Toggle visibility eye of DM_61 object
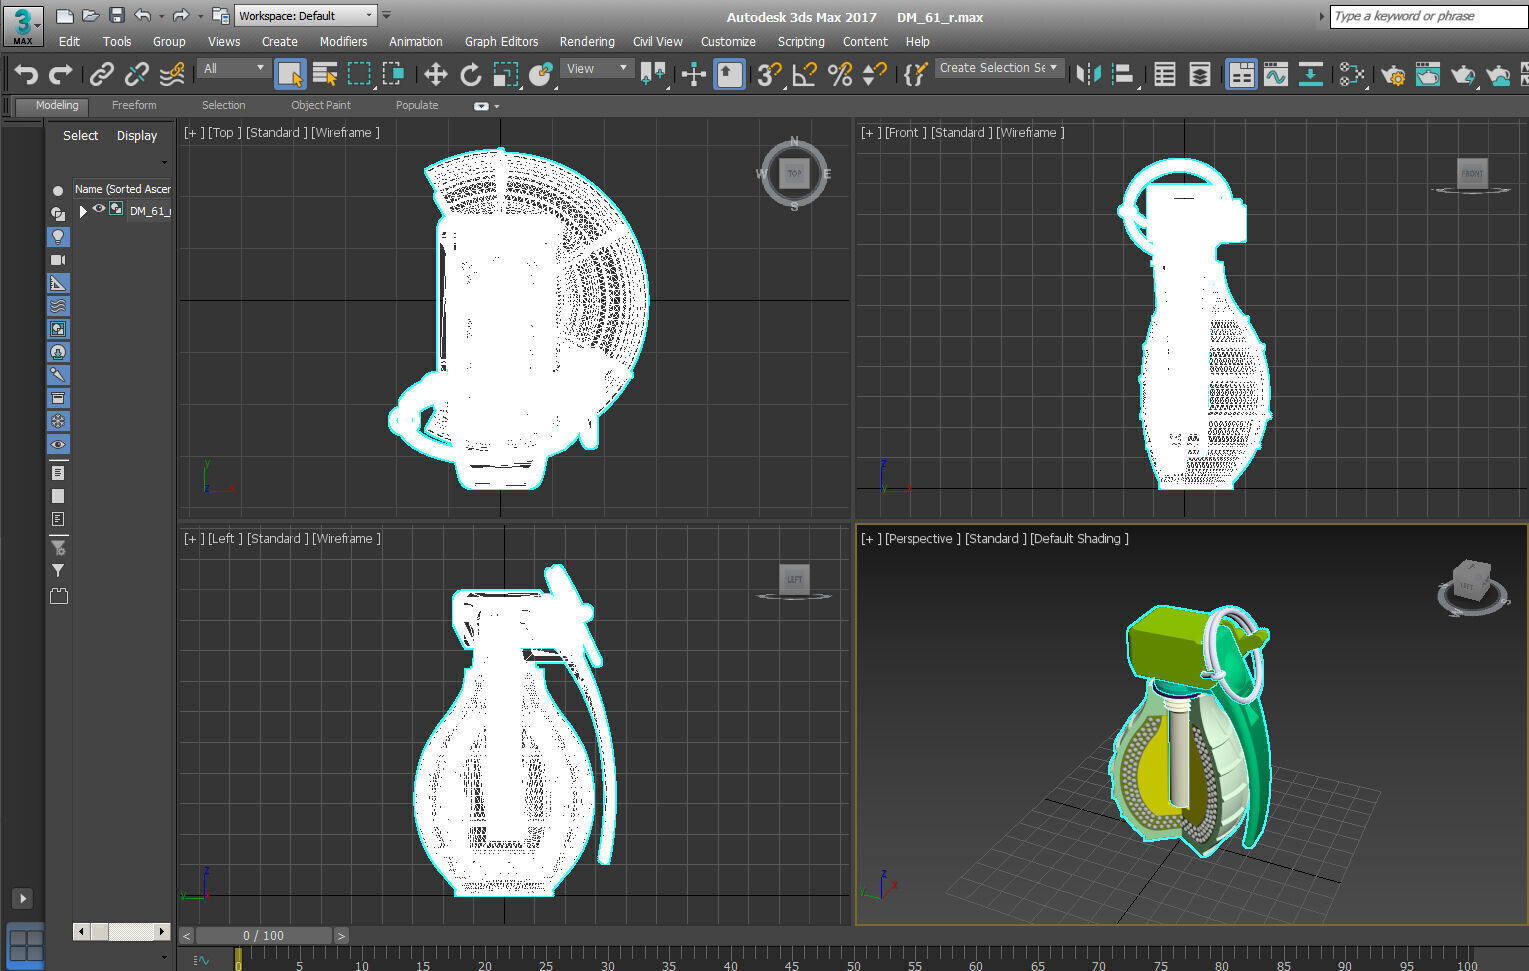Viewport: 1529px width, 971px height. pyautogui.click(x=99, y=209)
